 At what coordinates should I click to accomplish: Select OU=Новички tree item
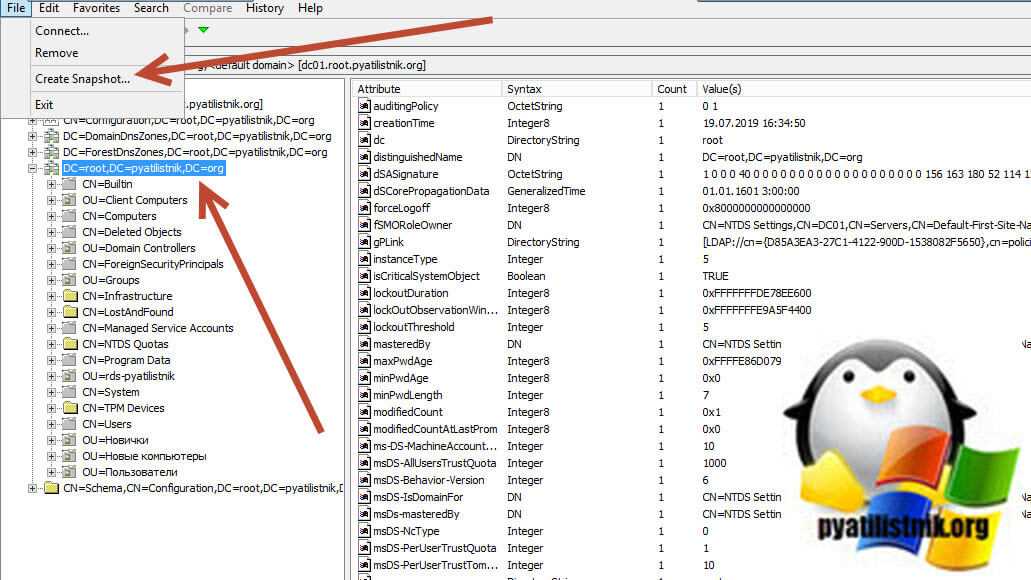115,440
